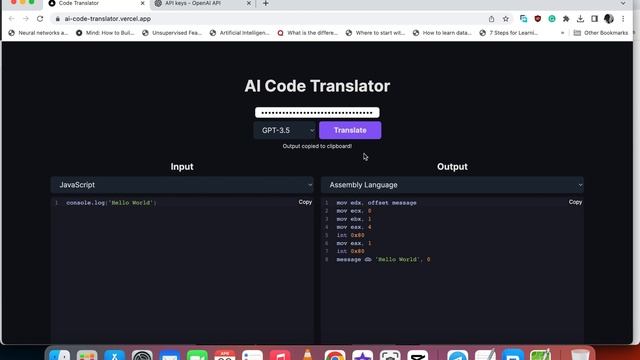Open App Store from the Dock
This screenshot has height=360, width=640.
pos(114,355)
